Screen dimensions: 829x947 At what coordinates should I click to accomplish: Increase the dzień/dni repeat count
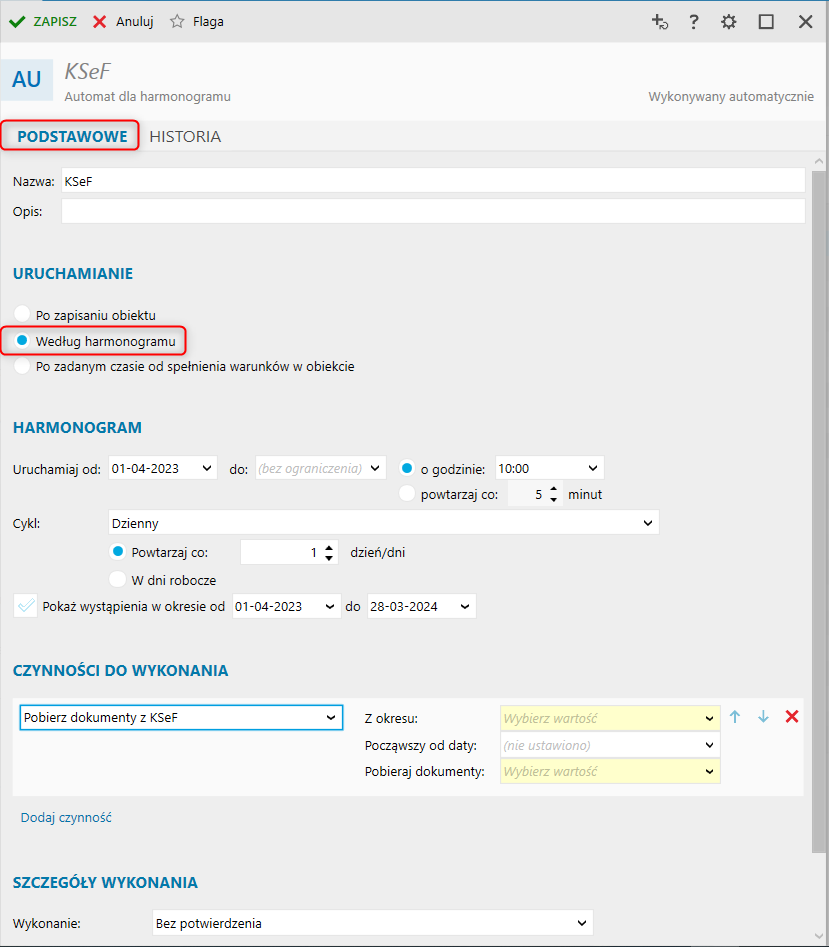pos(328,547)
